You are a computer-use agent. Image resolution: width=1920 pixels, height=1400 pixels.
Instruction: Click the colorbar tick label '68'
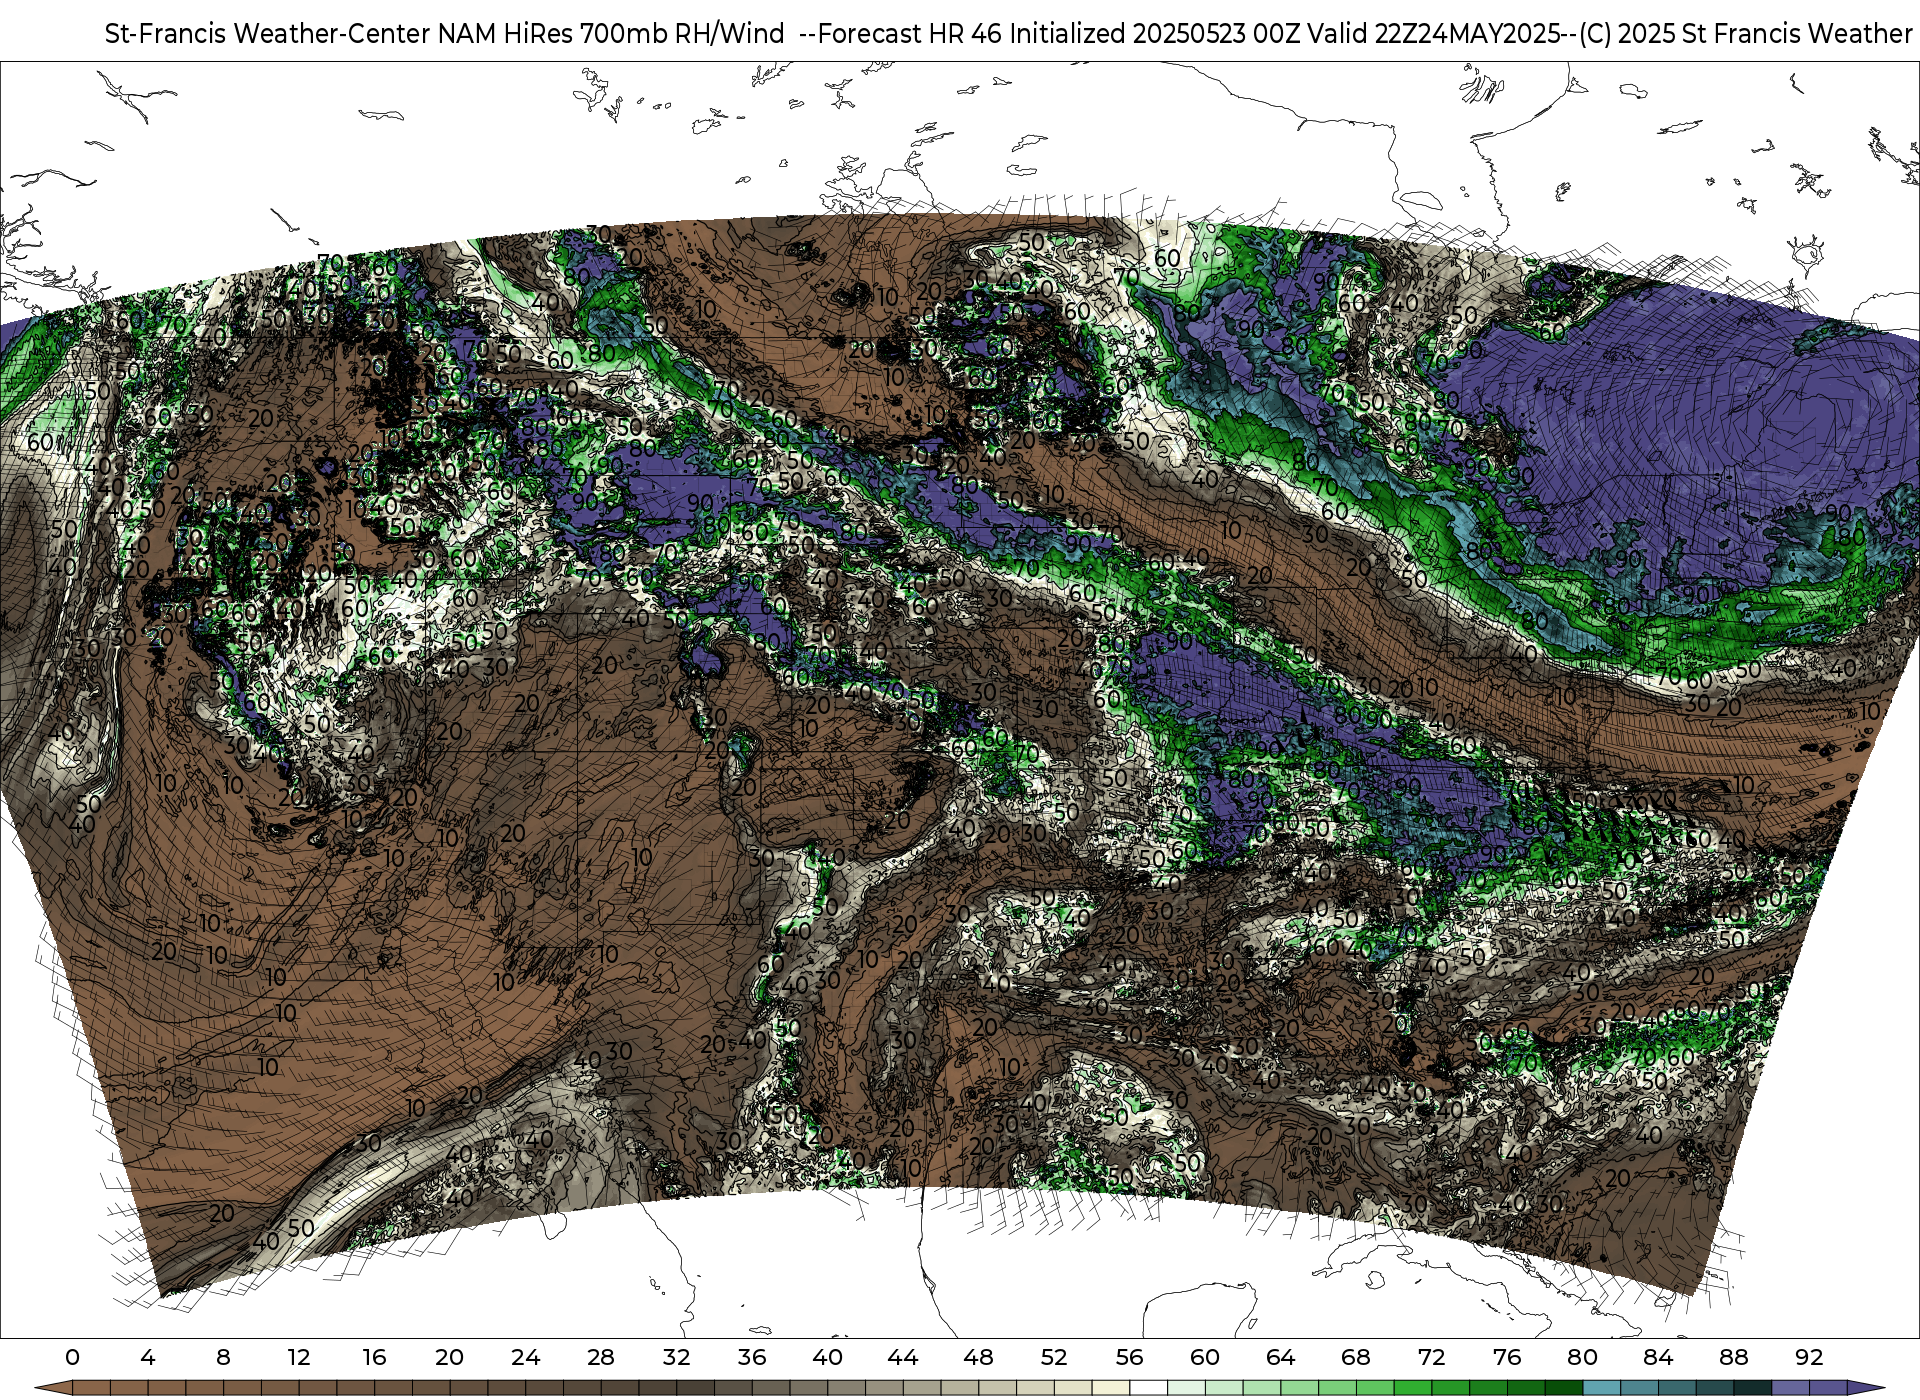[x=1356, y=1357]
